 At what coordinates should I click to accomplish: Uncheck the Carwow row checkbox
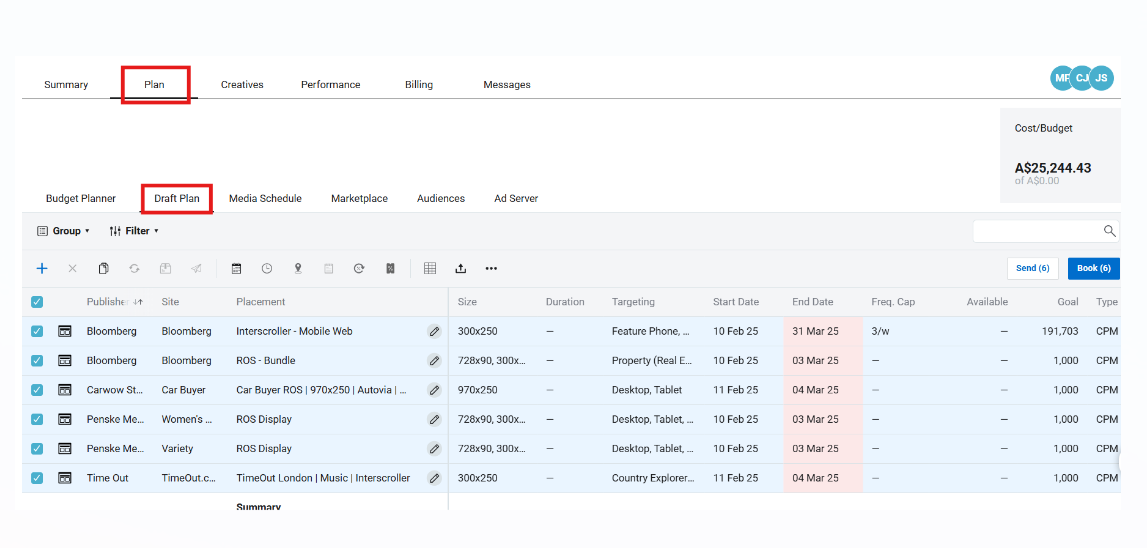tap(37, 390)
